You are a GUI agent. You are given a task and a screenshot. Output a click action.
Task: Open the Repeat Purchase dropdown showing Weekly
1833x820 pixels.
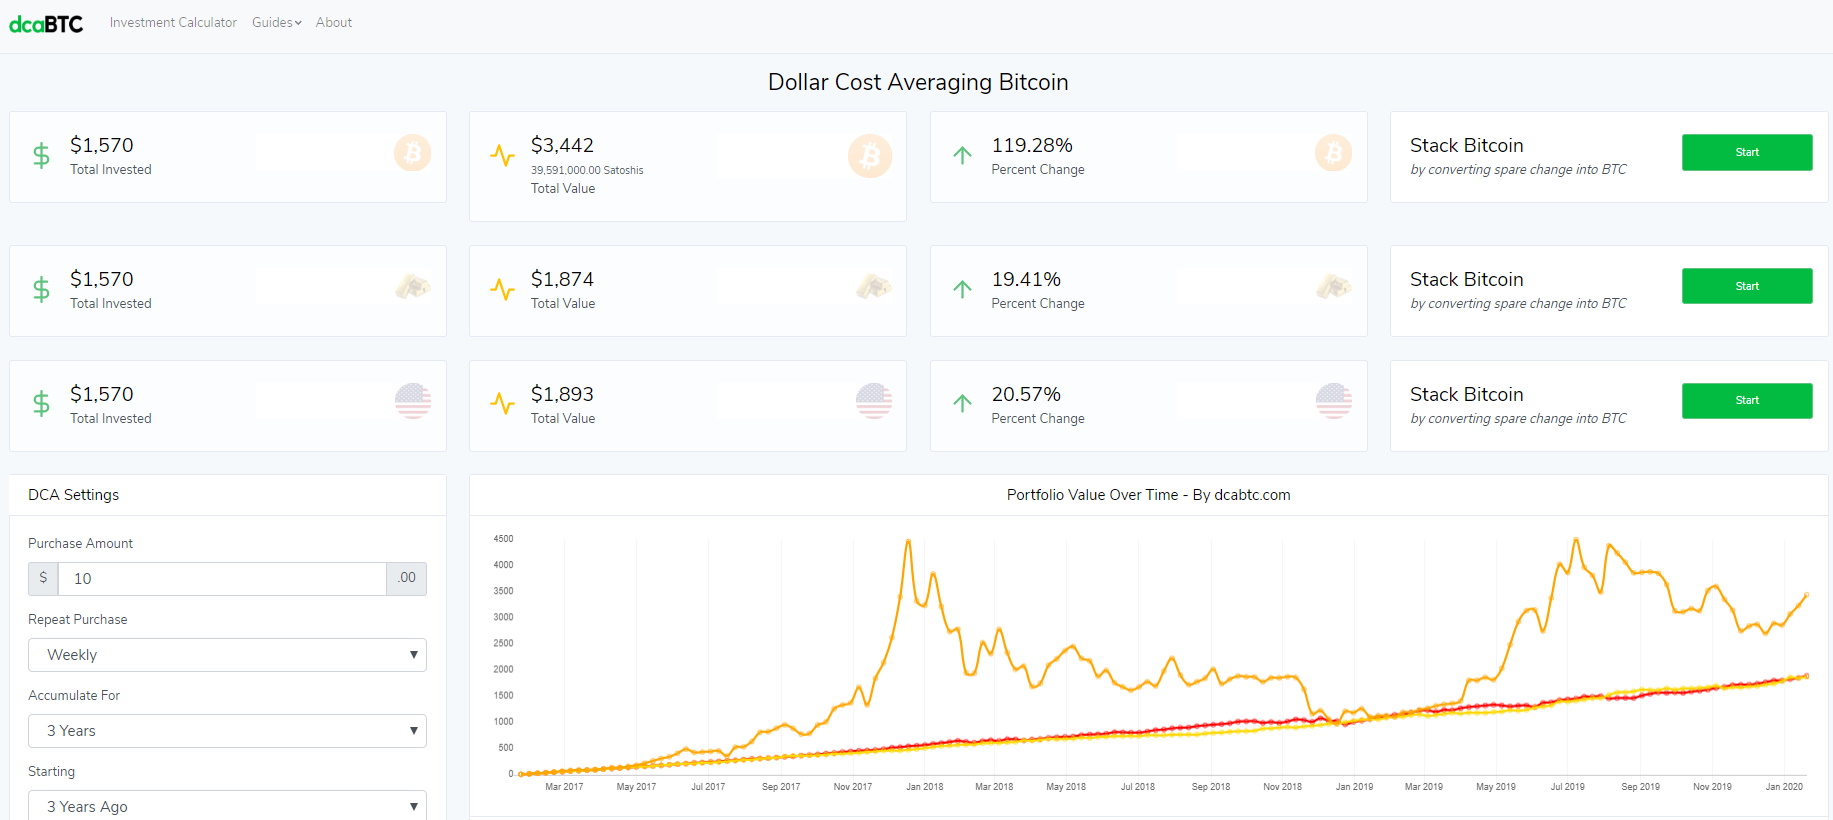click(x=227, y=655)
